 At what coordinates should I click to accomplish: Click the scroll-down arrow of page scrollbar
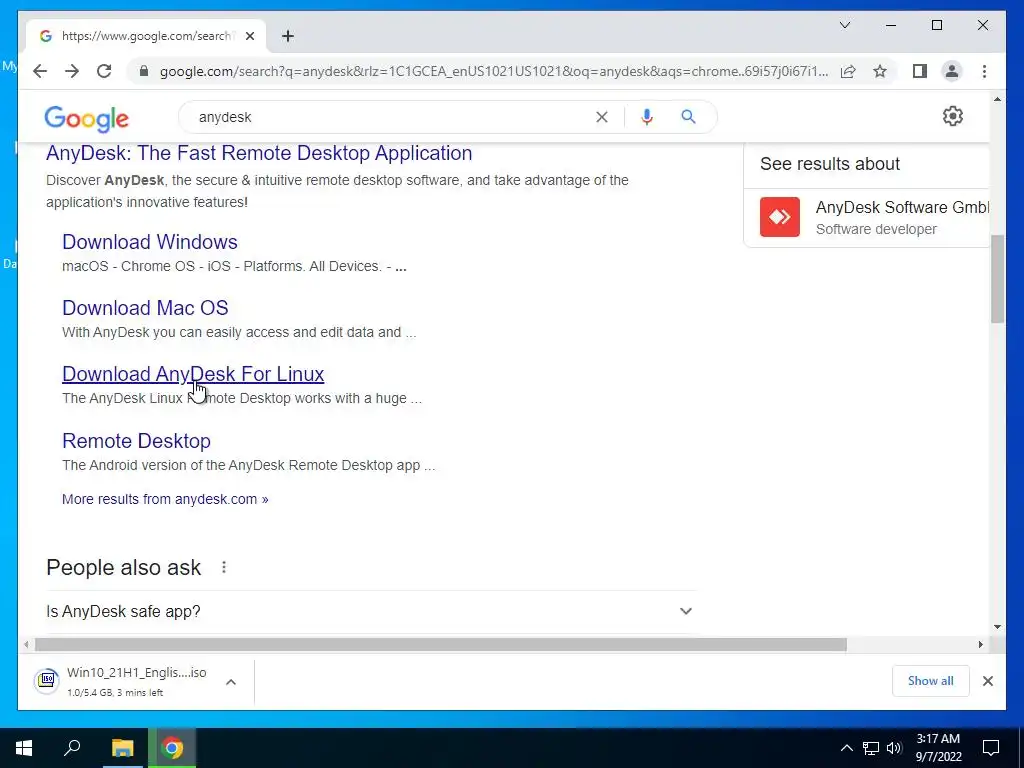pos(997,627)
